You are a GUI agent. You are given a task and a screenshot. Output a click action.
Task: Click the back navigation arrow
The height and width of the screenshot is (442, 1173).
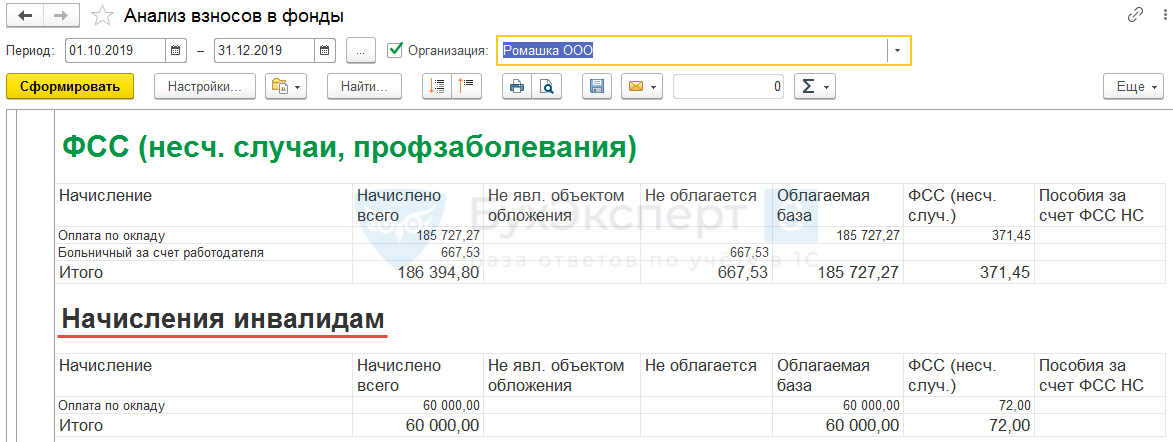pyautogui.click(x=25, y=16)
